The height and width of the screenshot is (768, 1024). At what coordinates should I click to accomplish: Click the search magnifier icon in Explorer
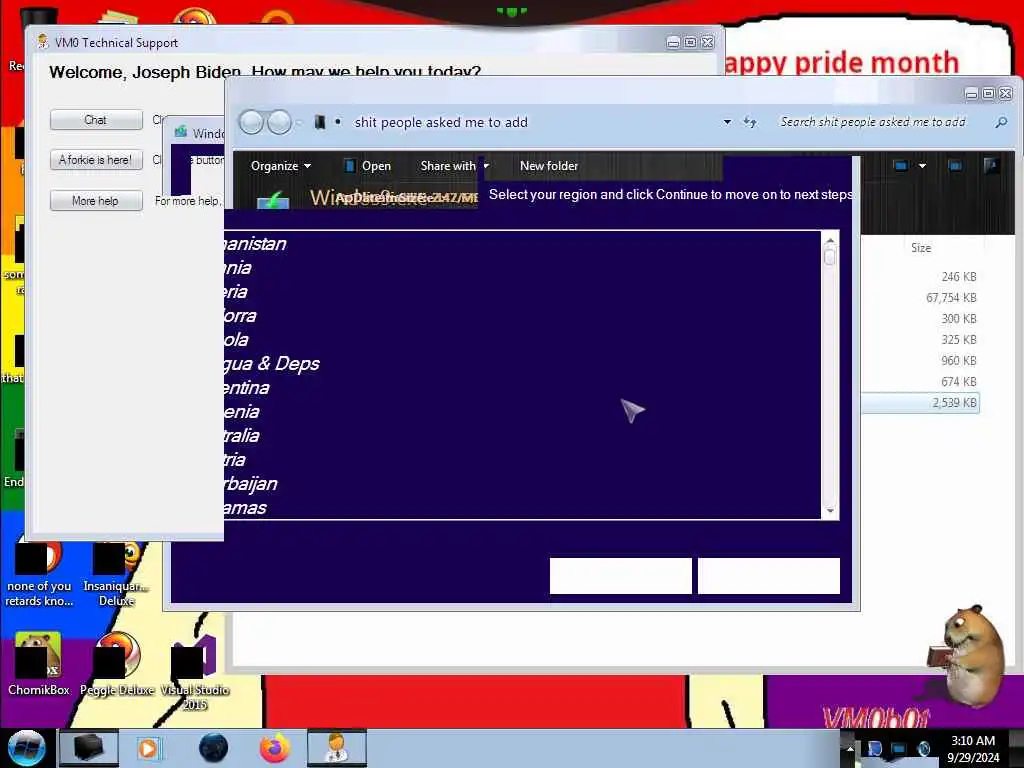click(1000, 122)
